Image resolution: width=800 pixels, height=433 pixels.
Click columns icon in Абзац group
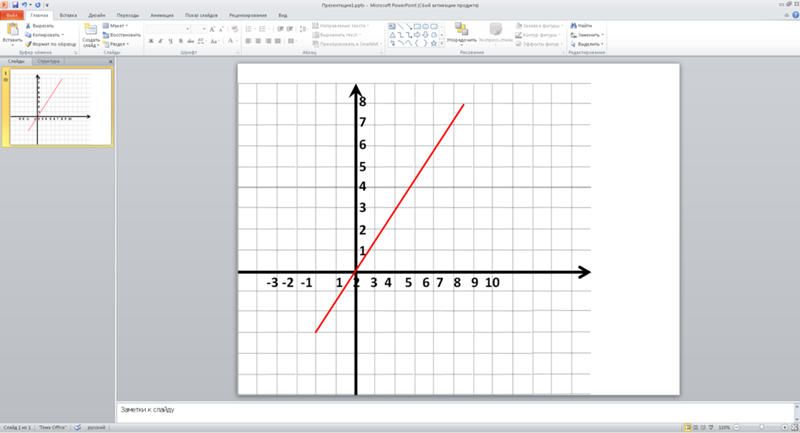click(x=291, y=41)
